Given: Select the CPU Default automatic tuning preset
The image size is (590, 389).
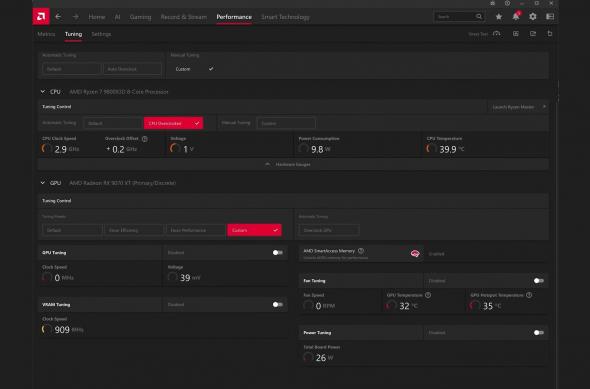Looking at the screenshot, I should click(x=113, y=123).
